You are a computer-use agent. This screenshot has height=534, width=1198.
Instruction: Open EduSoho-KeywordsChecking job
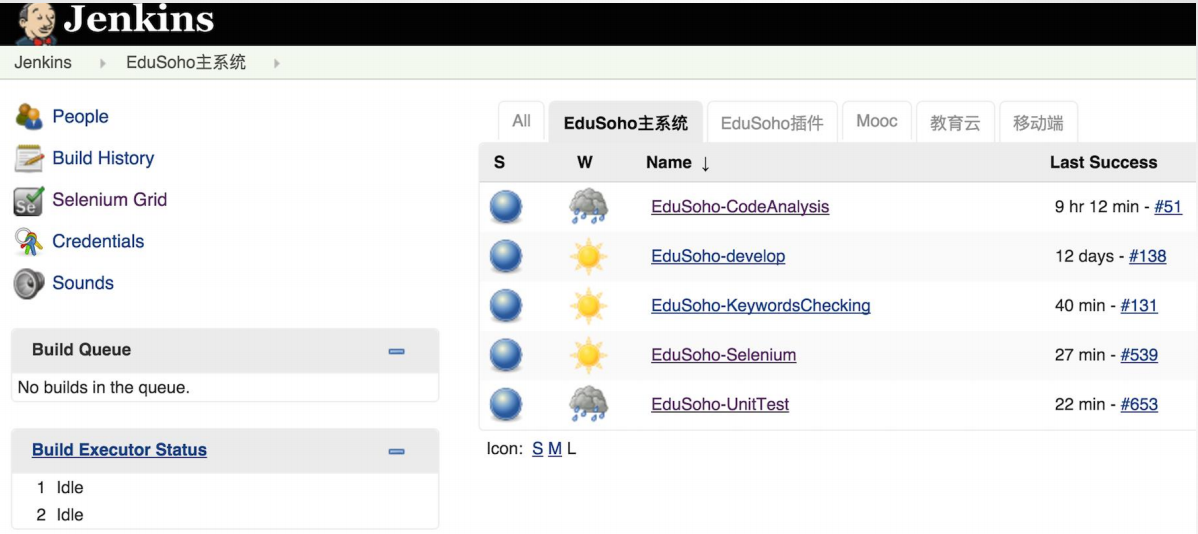(761, 306)
